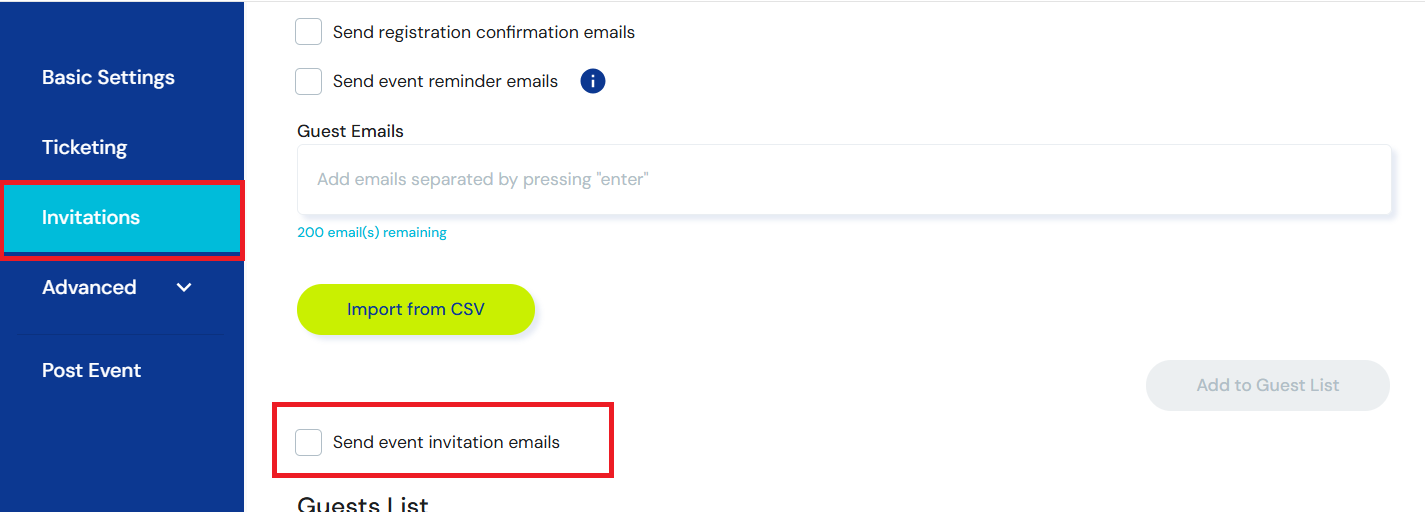1425x512 pixels.
Task: Open Basic Settings in the sidebar
Action: (108, 78)
